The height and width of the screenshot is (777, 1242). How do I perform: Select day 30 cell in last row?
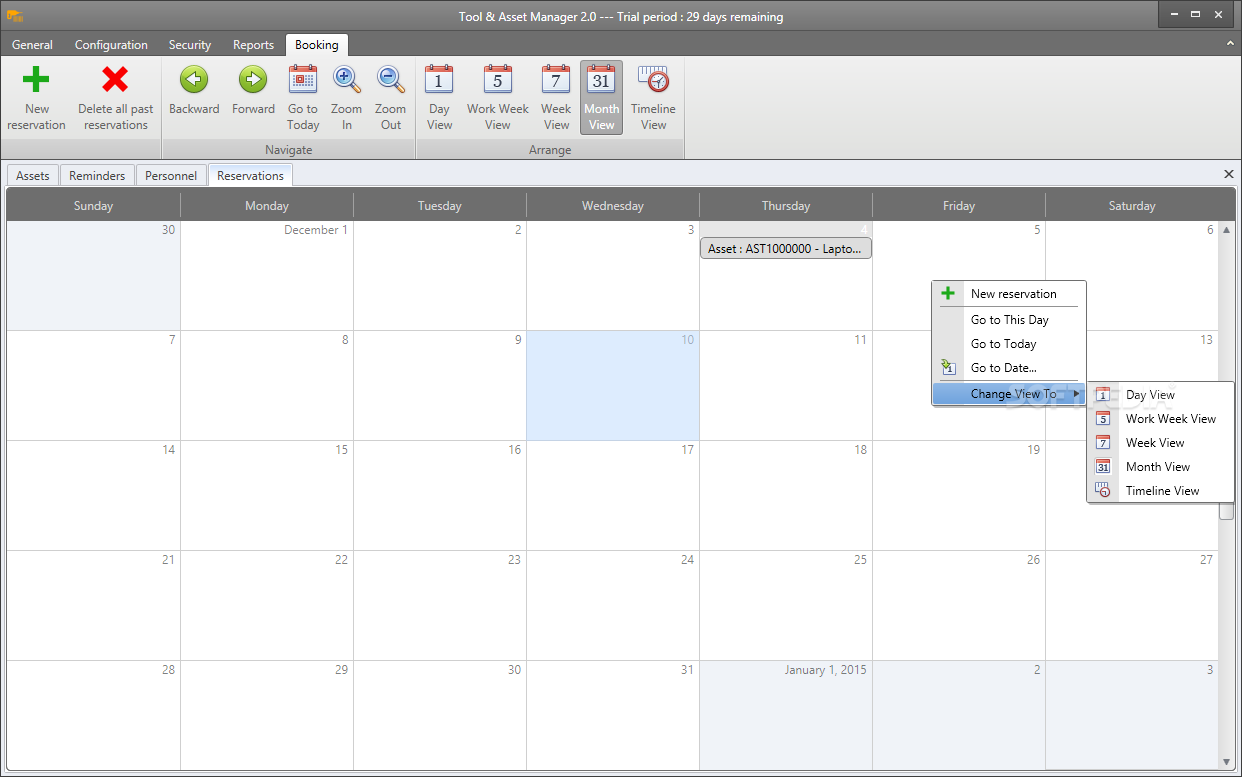(x=440, y=715)
